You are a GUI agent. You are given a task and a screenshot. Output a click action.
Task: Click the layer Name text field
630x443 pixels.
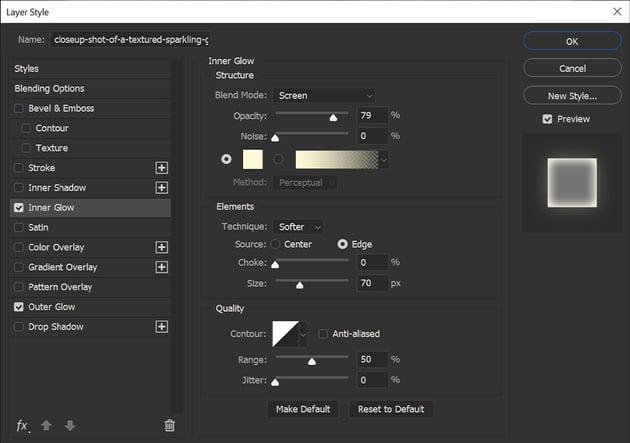[130, 40]
